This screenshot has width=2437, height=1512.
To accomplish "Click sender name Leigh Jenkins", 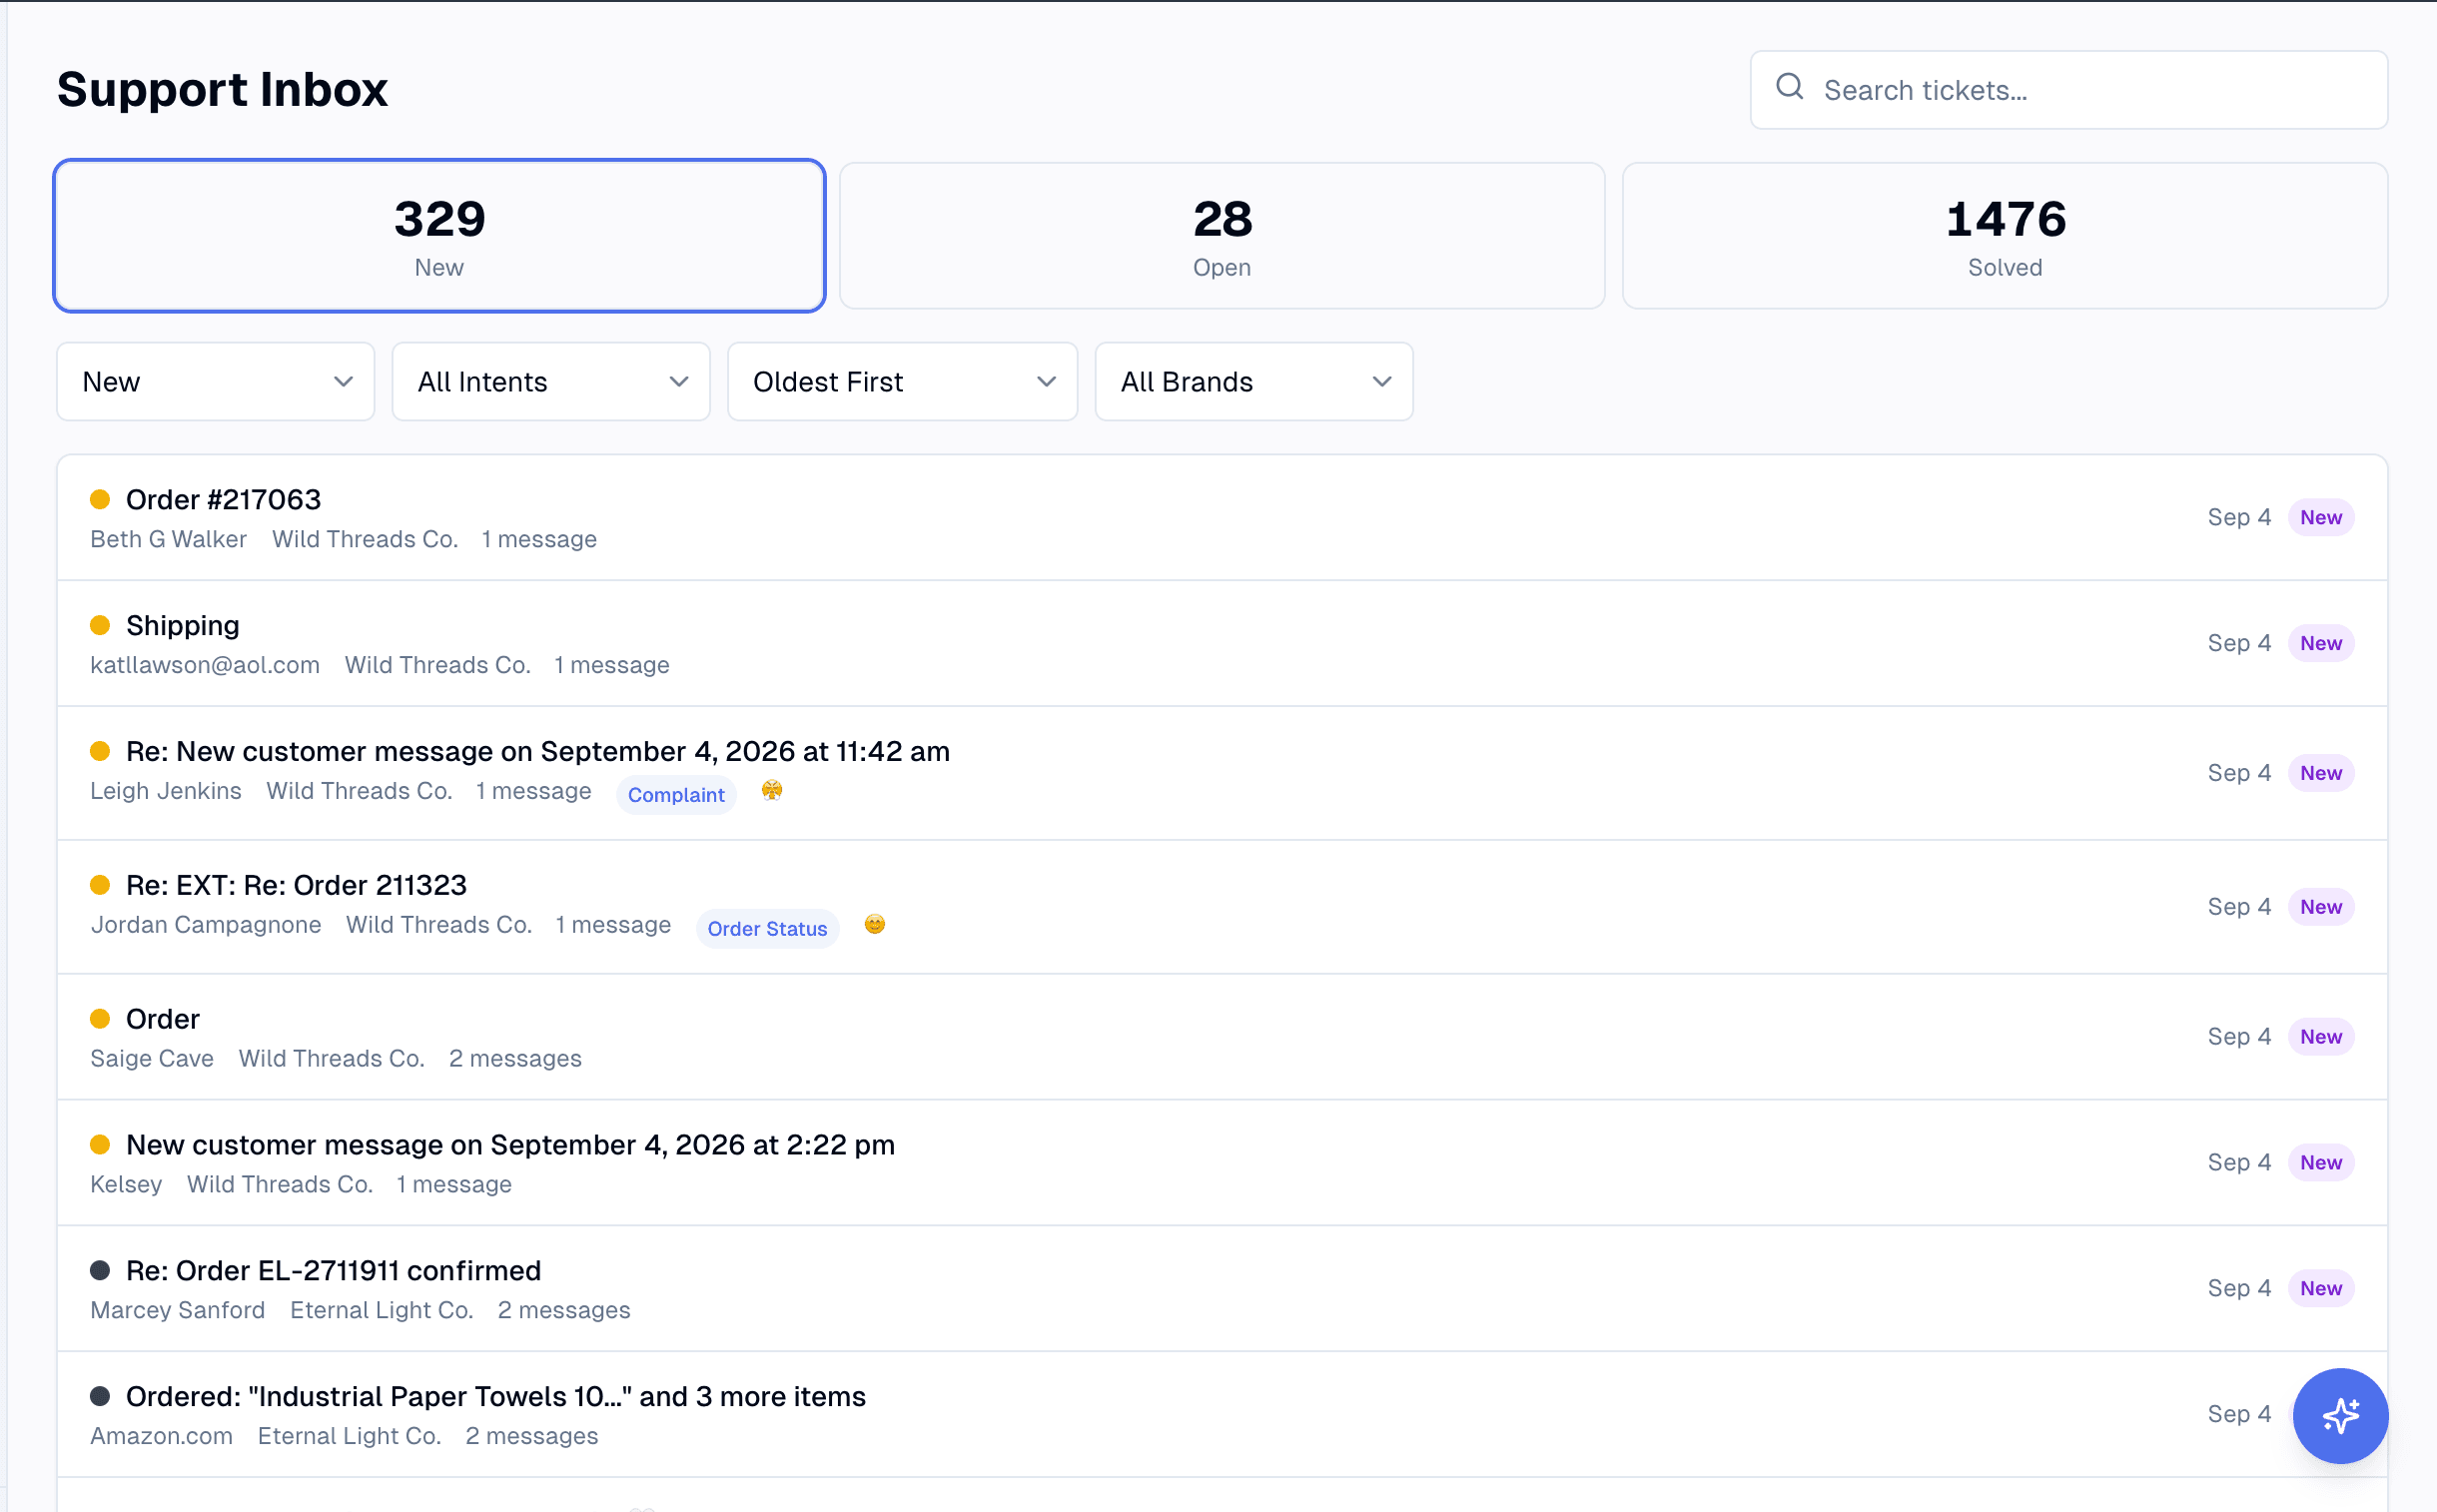I will pos(166,791).
